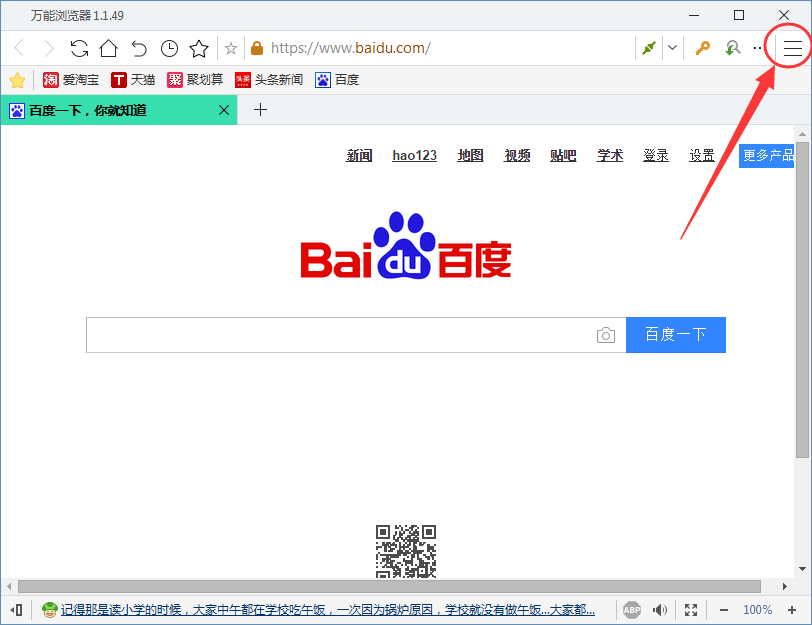Click 更多产品 to see more Baidu products
This screenshot has width=812, height=625.
pyautogui.click(x=766, y=155)
